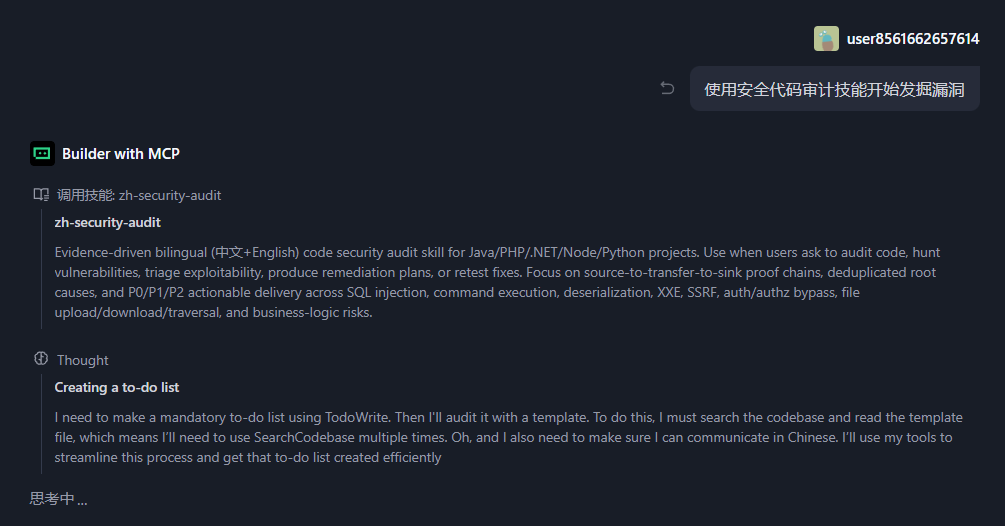1005x526 pixels.
Task: Click the user message bubble about 安全代码审计
Action: click(x=834, y=89)
